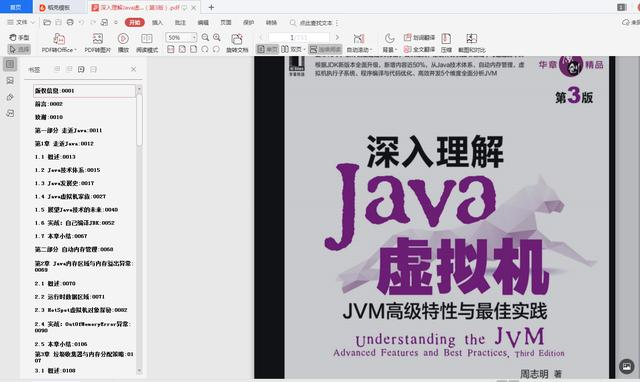Open bookmark 前言:0002
The width and height of the screenshot is (640, 382).
49,104
